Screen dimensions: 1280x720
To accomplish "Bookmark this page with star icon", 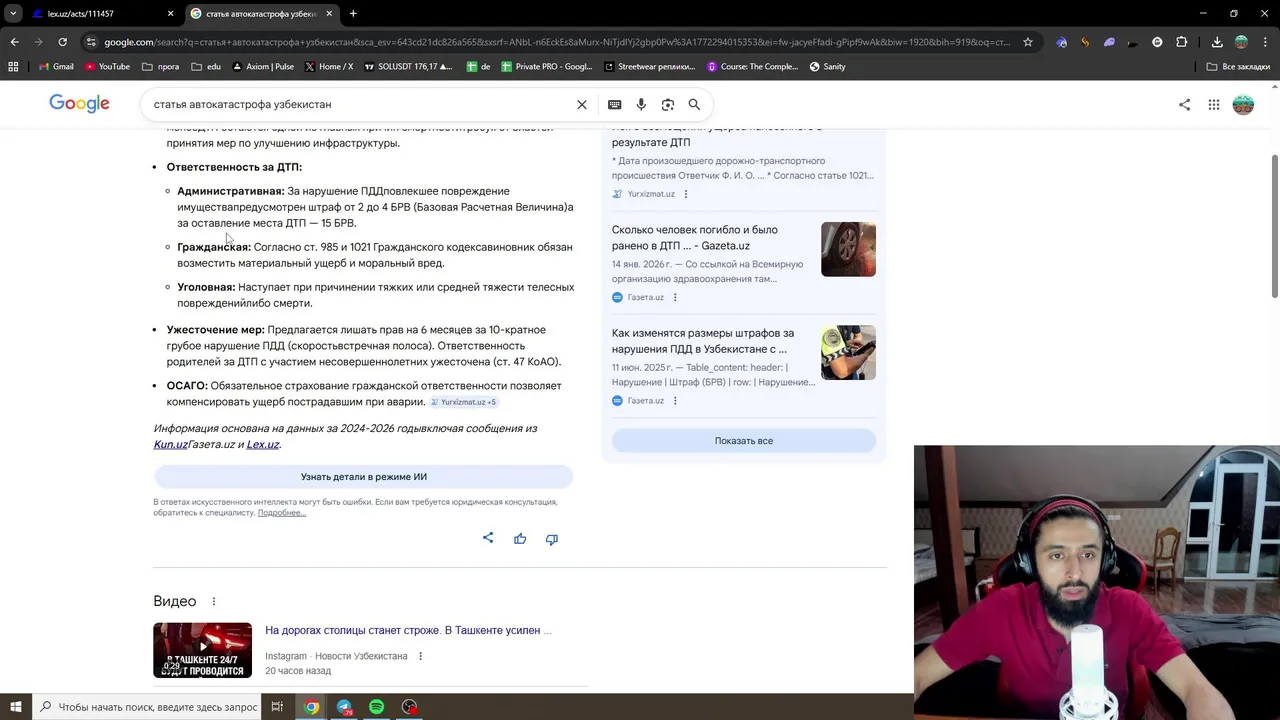I will [x=1027, y=42].
